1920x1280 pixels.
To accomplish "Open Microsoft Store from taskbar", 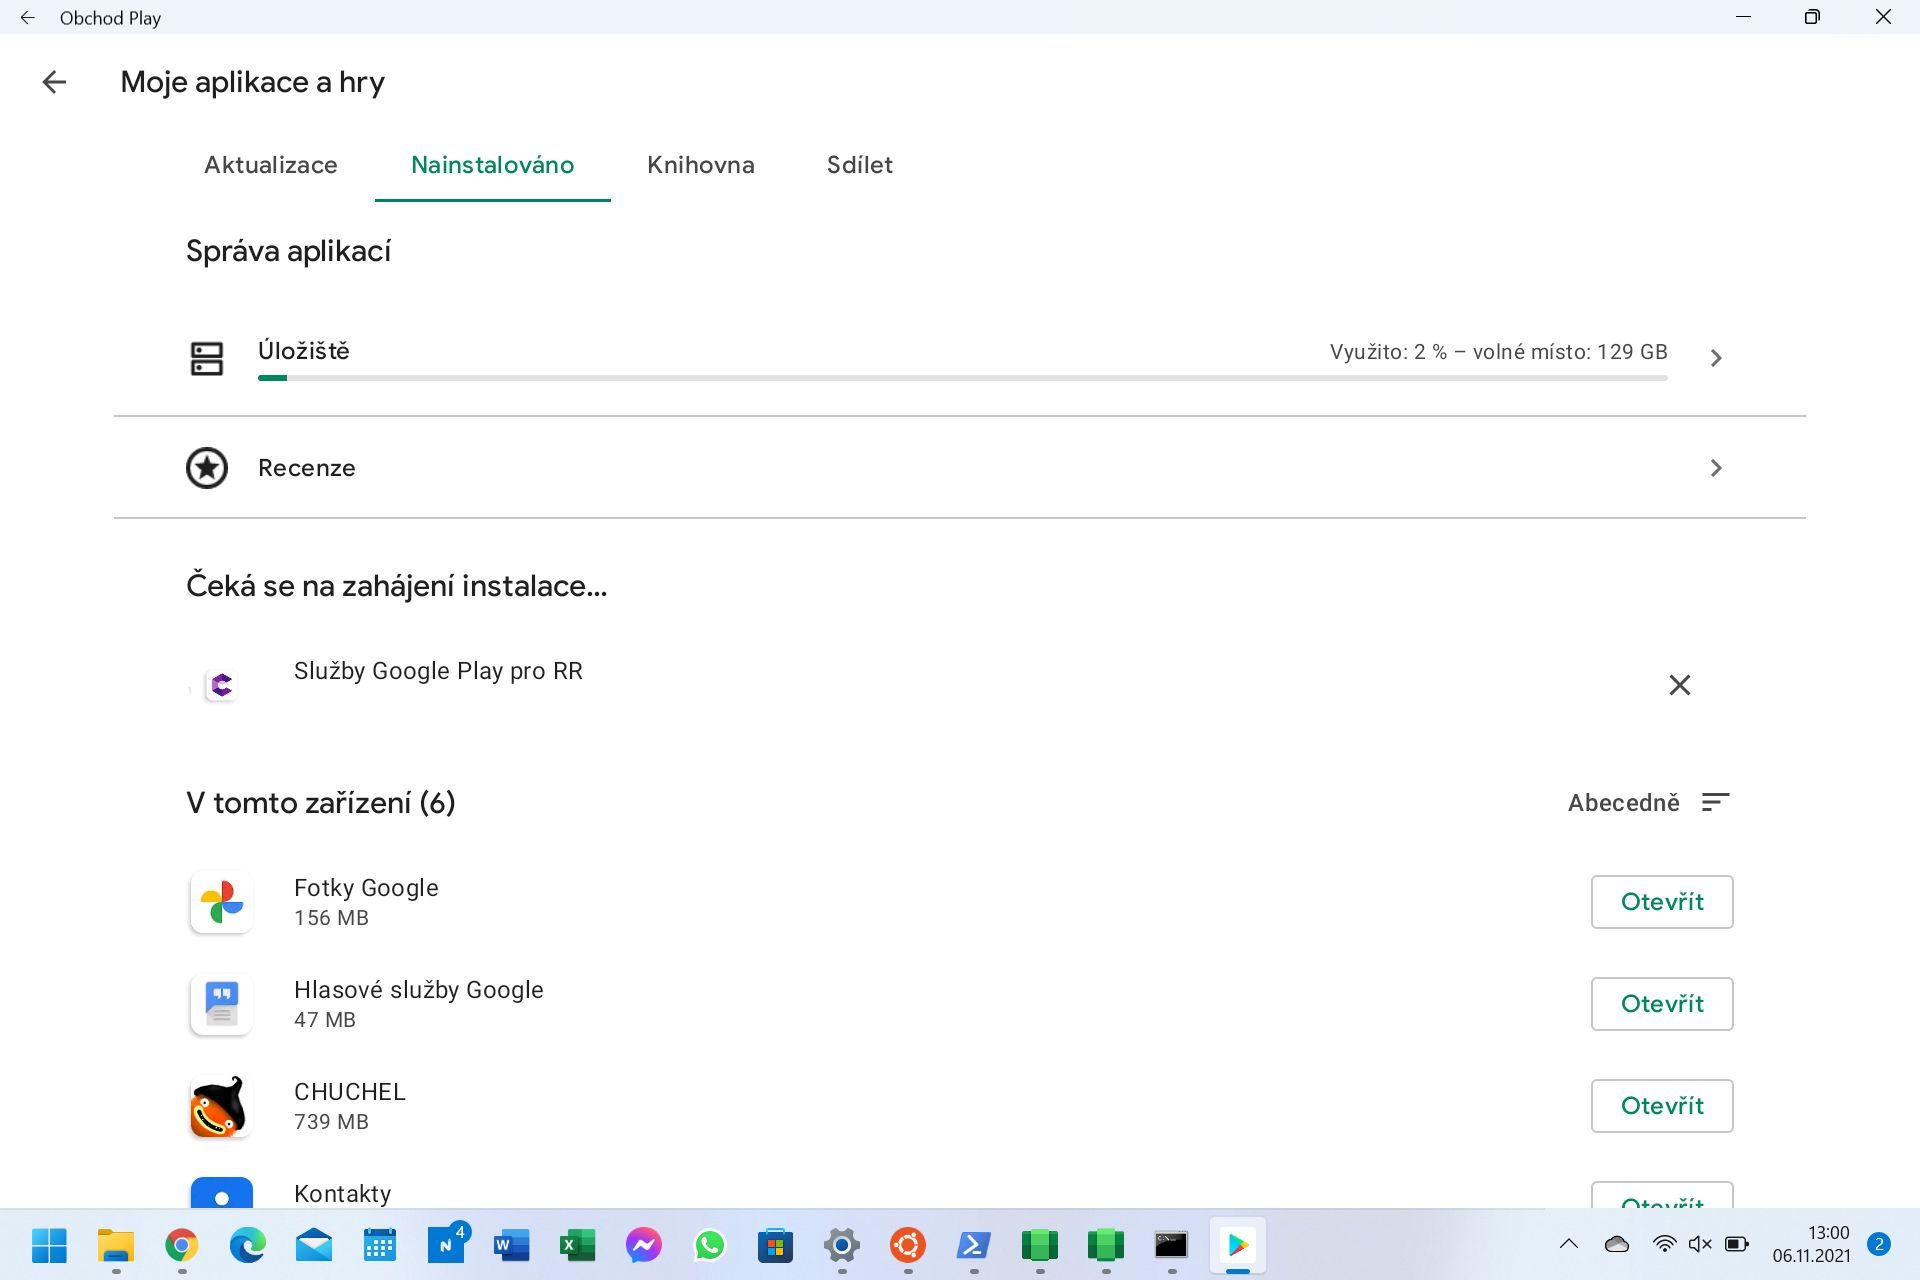I will [x=776, y=1245].
